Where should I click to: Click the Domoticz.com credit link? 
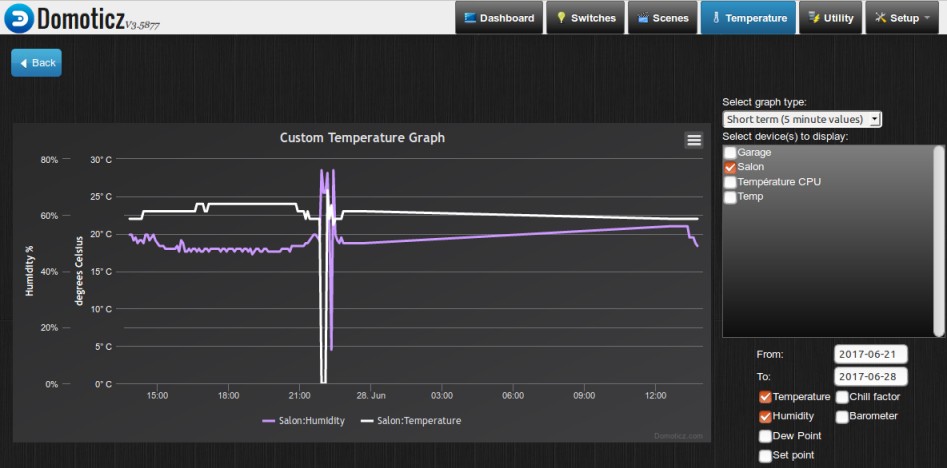(678, 436)
